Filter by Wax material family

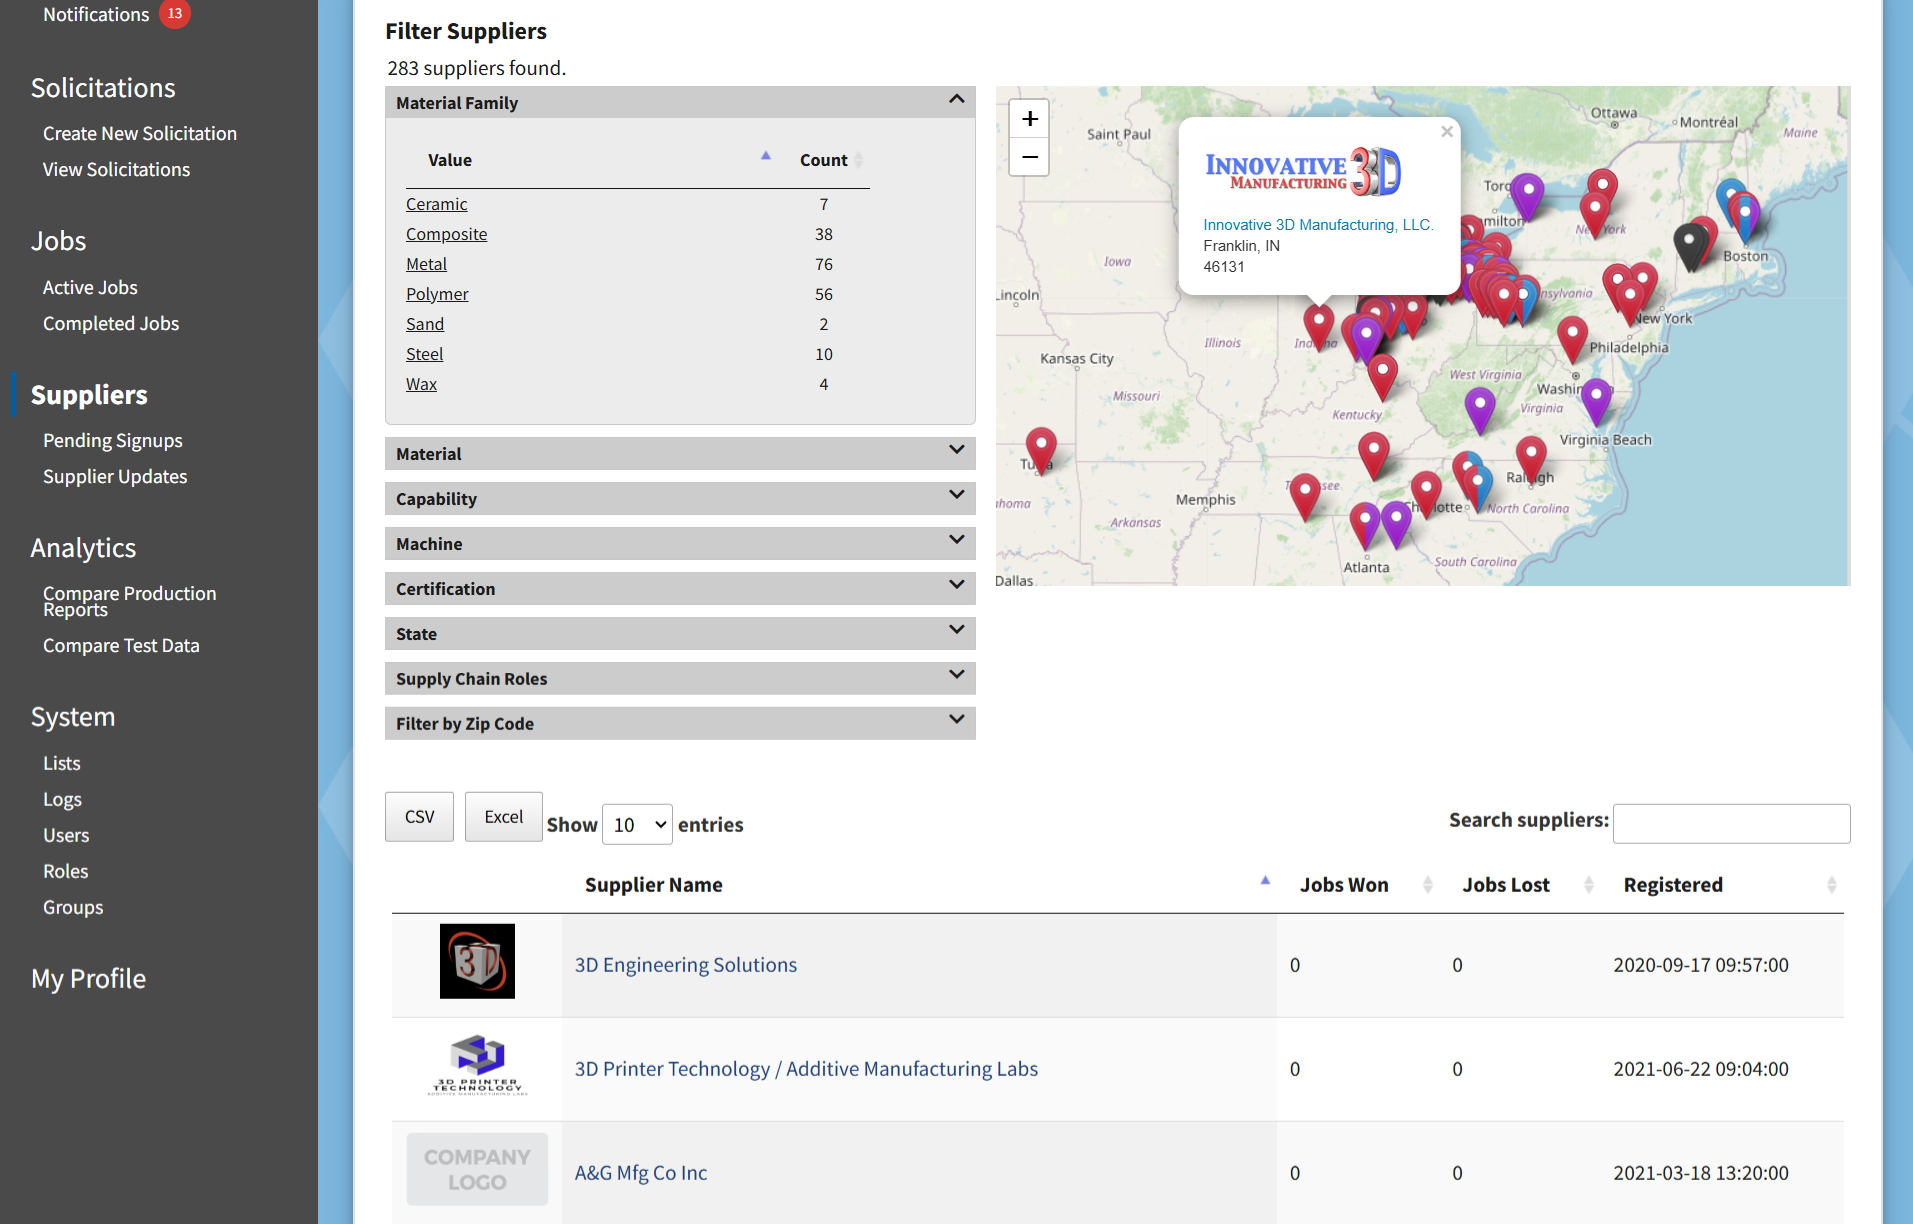coord(421,384)
